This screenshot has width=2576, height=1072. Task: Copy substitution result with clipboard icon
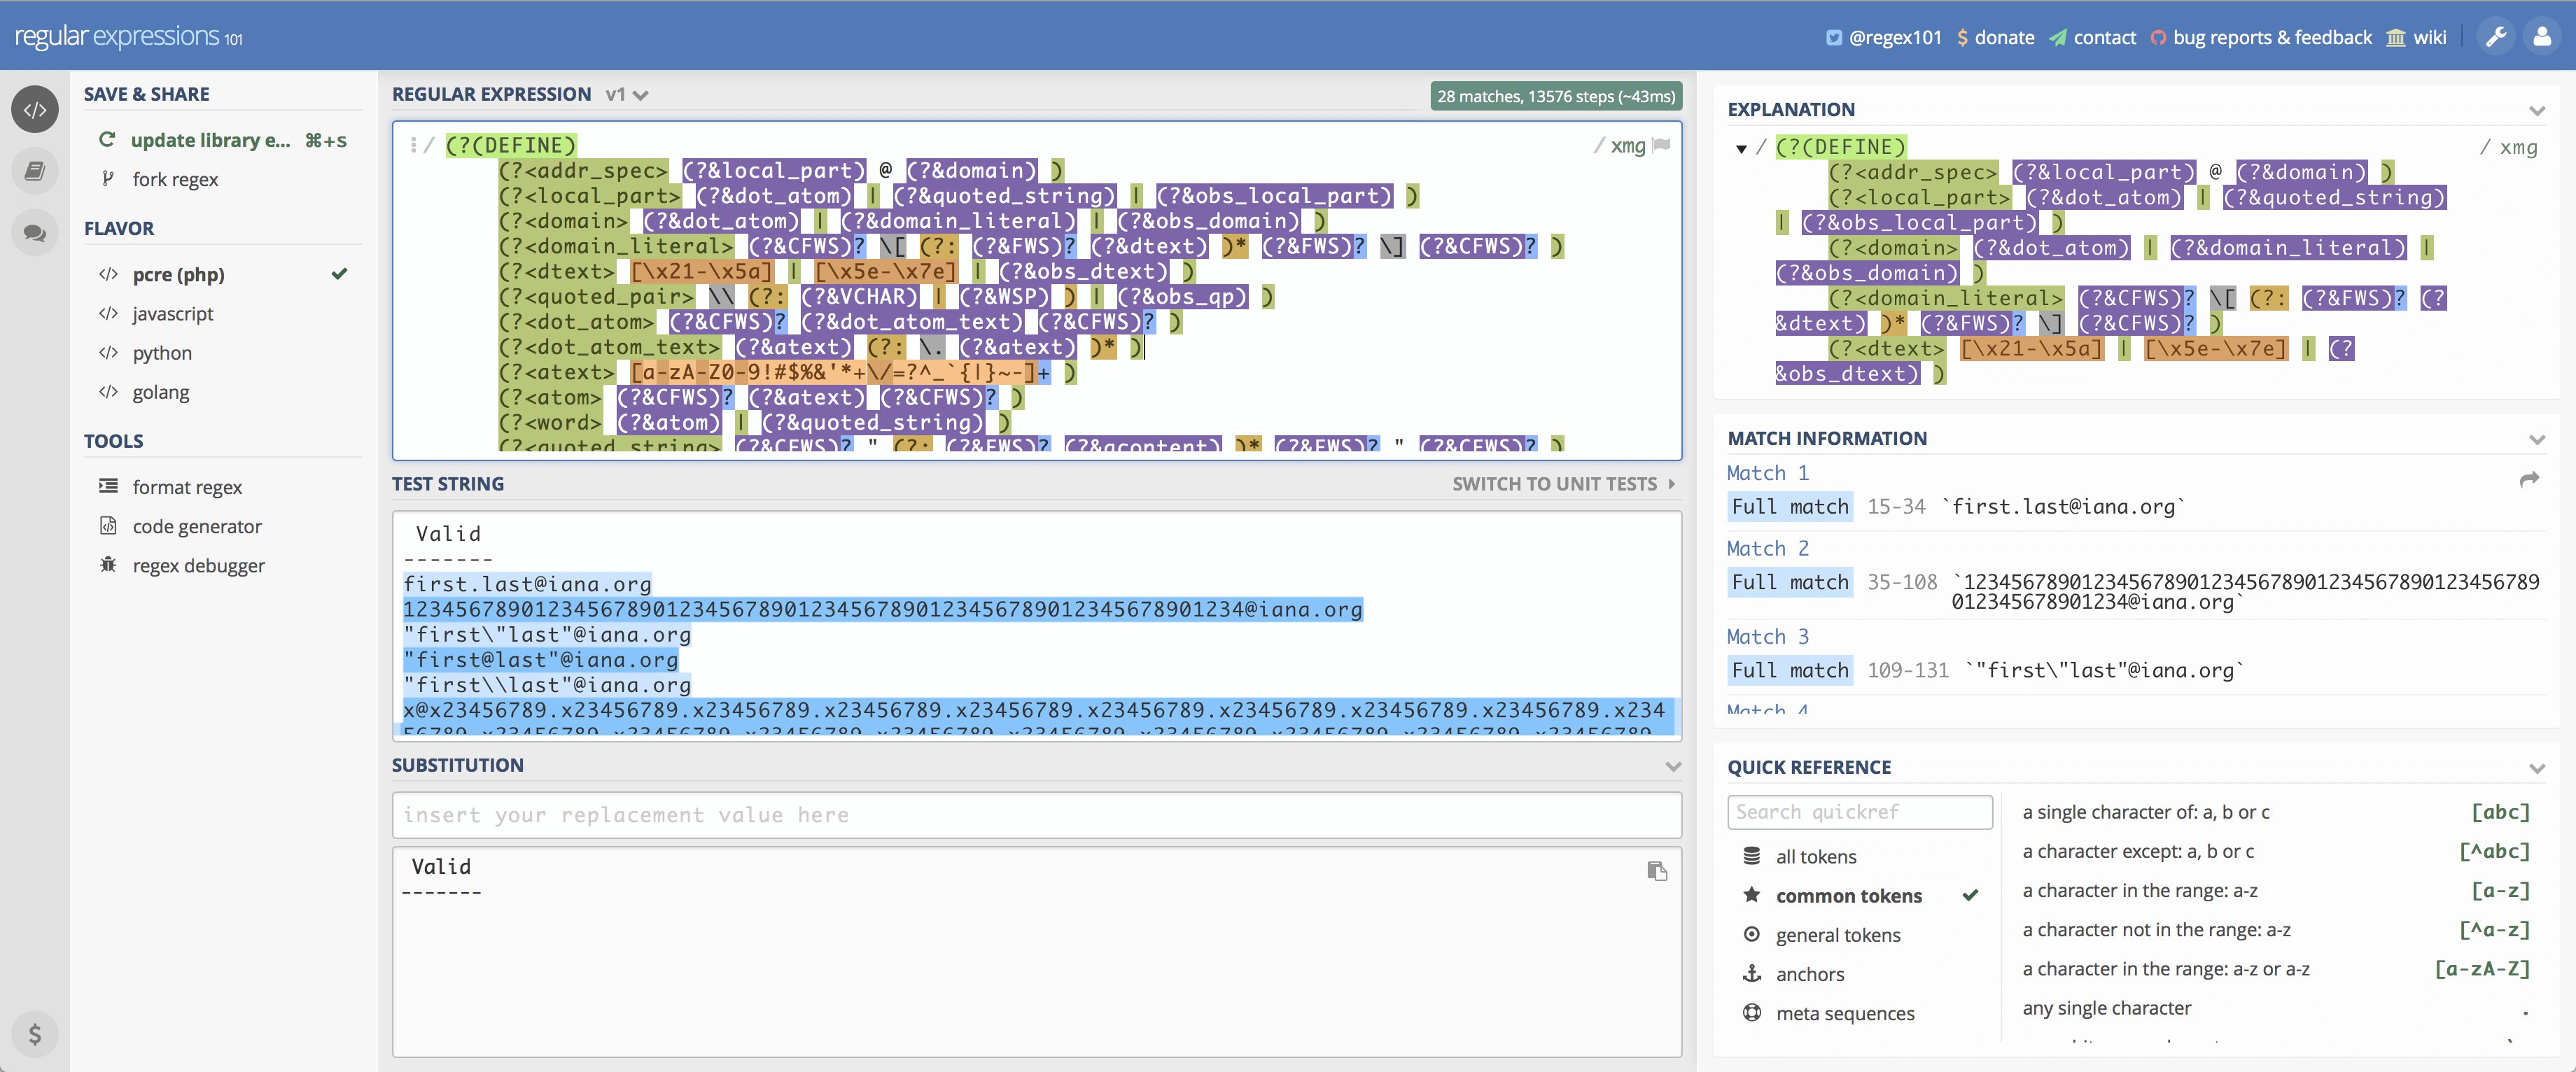[1656, 871]
